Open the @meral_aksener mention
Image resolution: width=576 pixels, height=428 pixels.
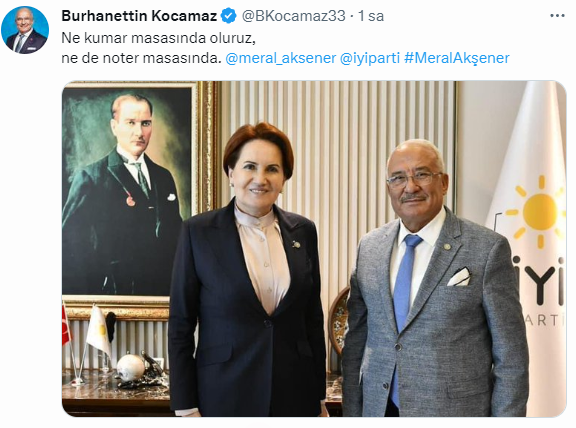pos(281,58)
